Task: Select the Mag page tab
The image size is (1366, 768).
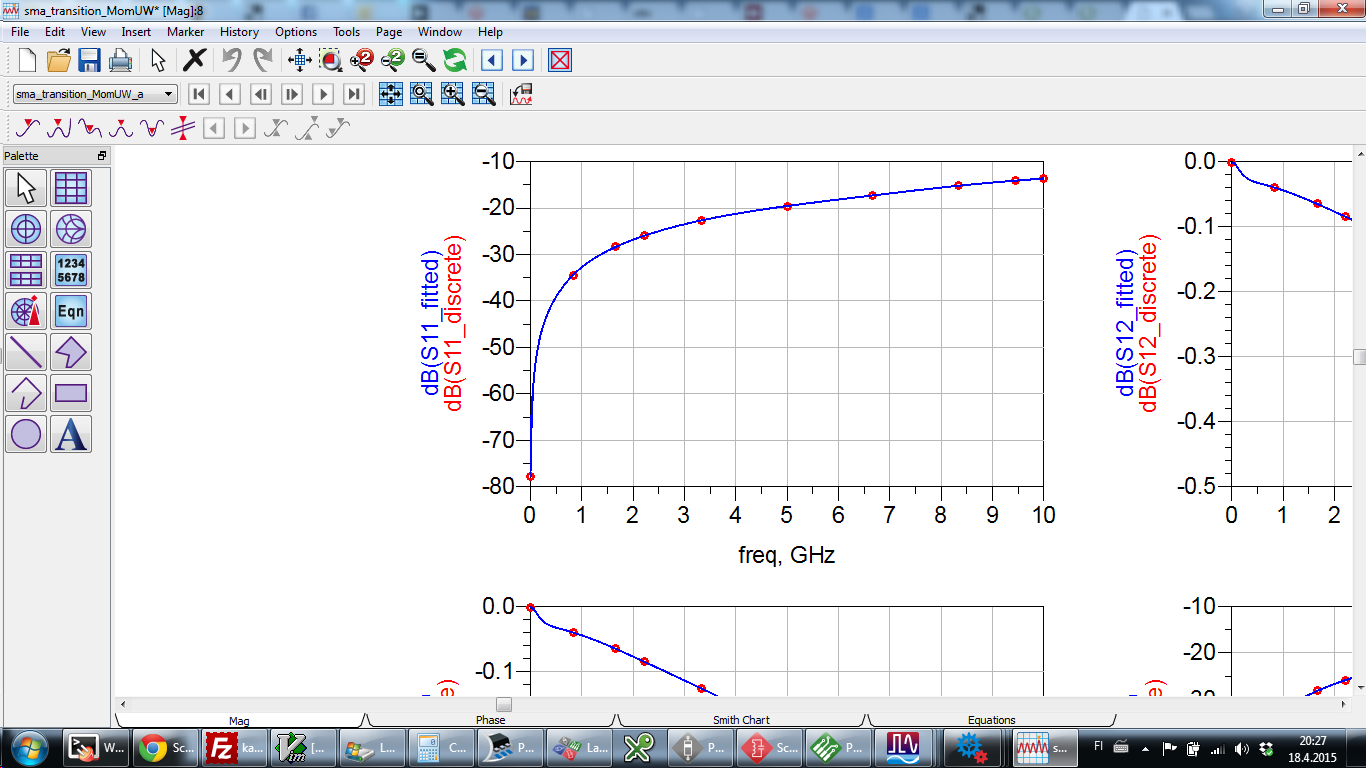Action: coord(240,720)
